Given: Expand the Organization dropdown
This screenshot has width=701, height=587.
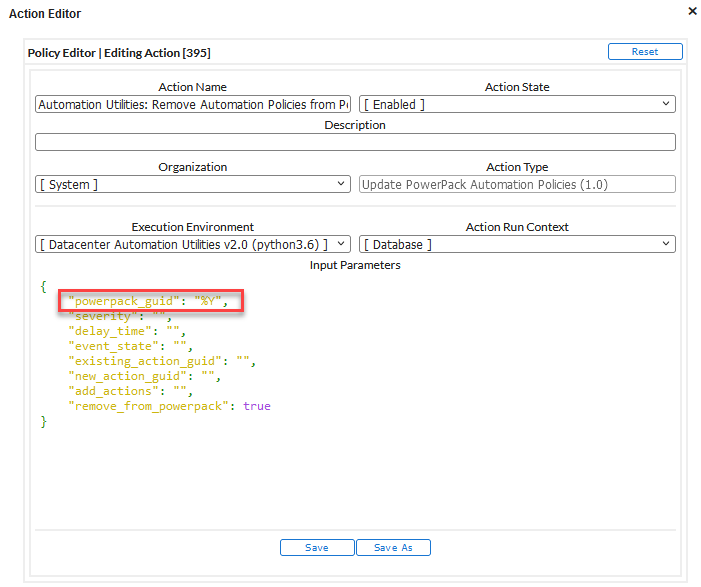Looking at the screenshot, I should 193,184.
